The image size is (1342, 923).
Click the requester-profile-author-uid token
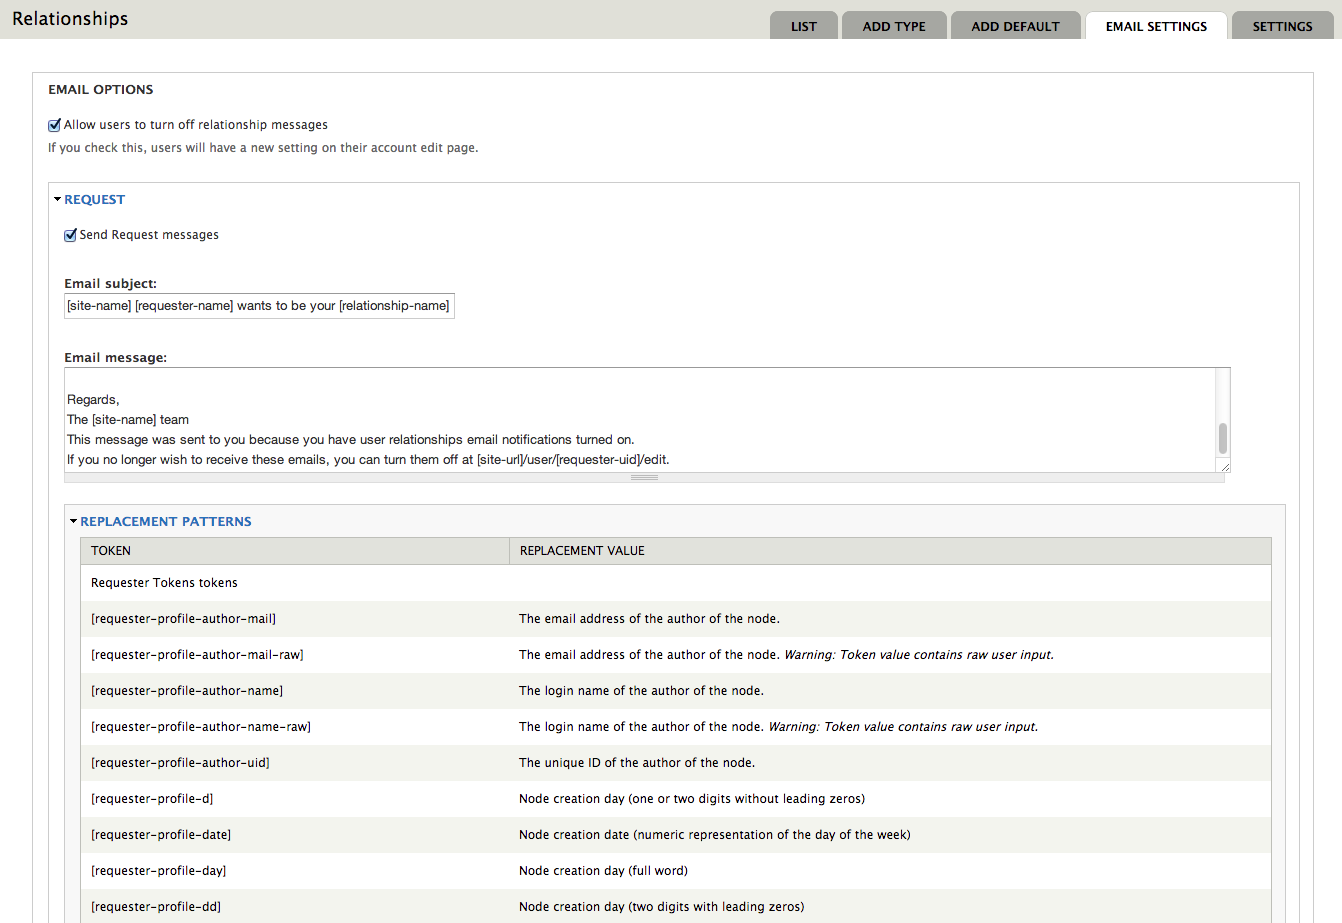point(180,762)
